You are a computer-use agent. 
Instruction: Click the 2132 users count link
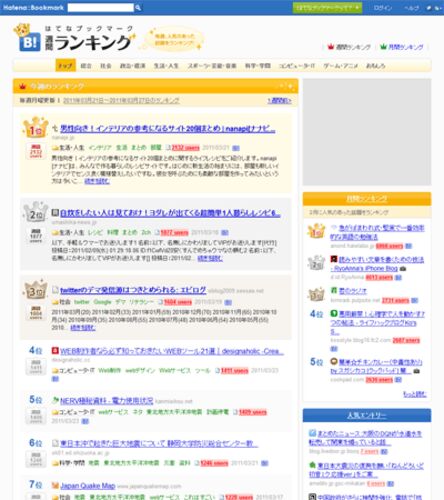coord(186,148)
